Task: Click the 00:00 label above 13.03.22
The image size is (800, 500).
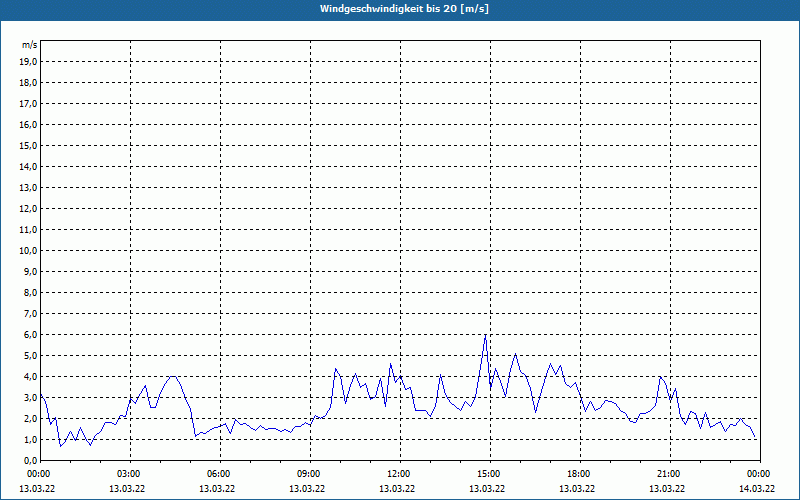Action: coord(39,474)
